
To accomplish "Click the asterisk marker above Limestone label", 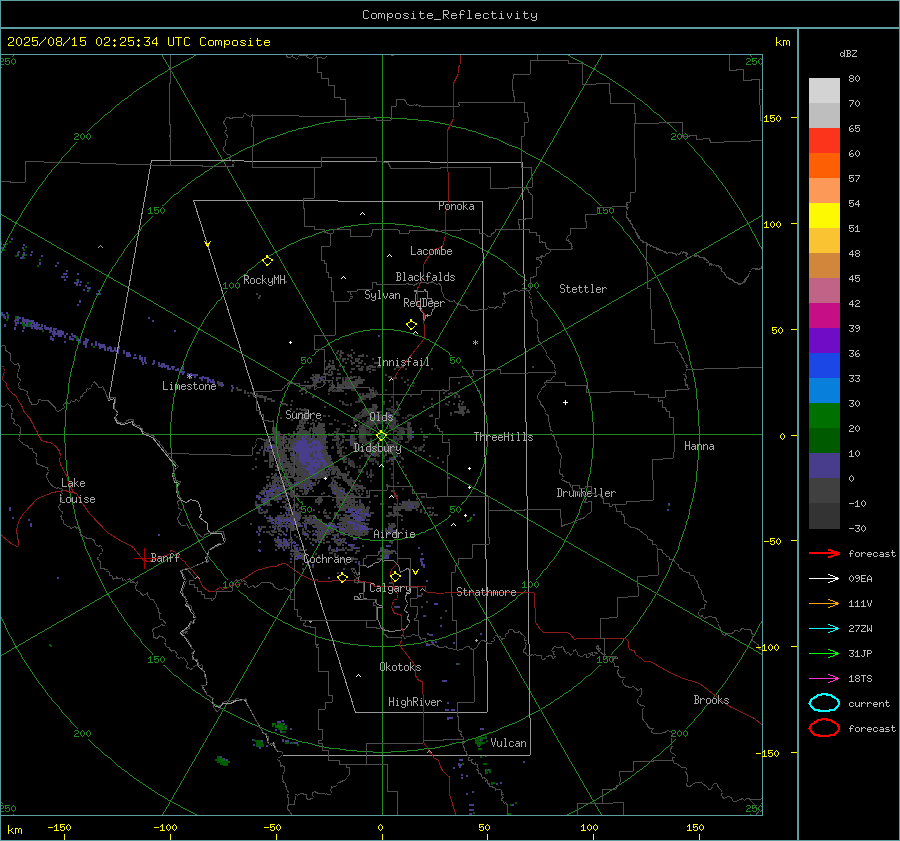I will click(189, 377).
